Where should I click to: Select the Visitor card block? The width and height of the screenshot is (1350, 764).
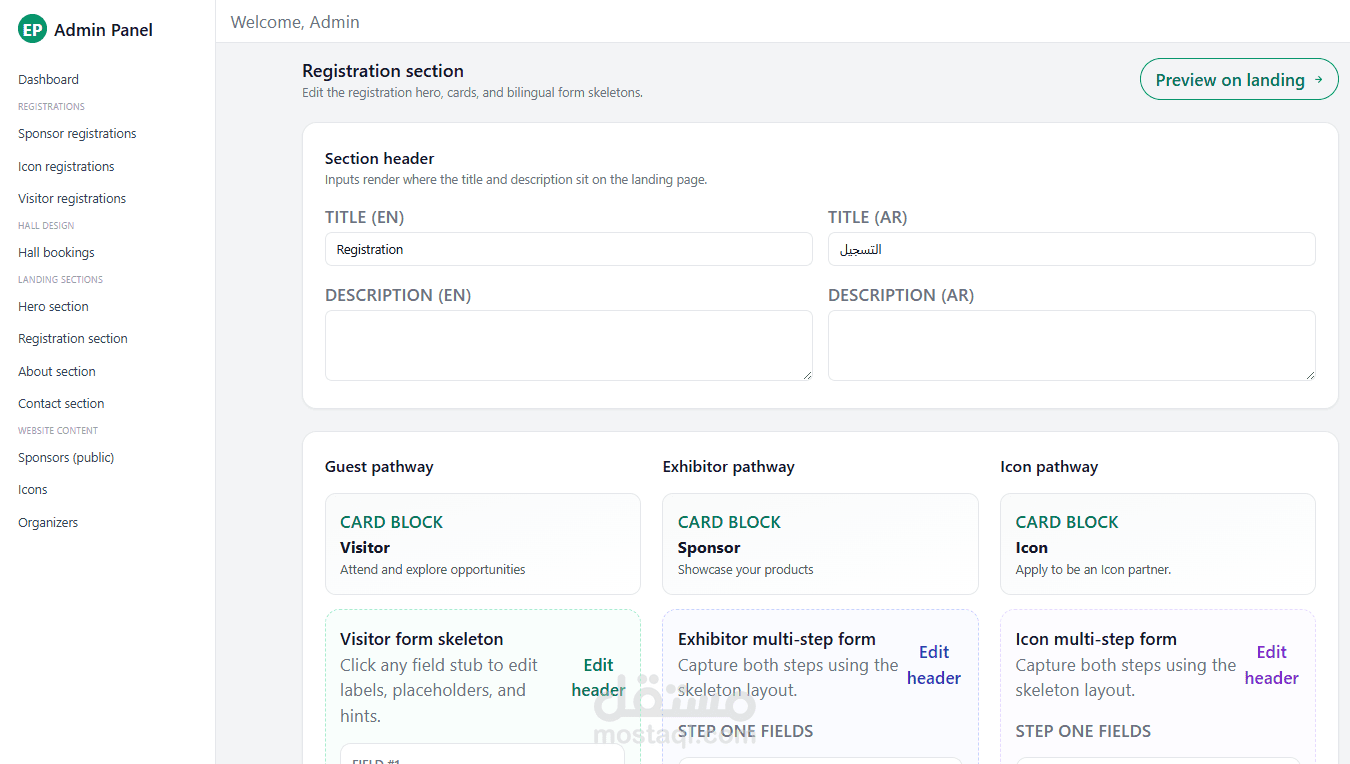482,544
